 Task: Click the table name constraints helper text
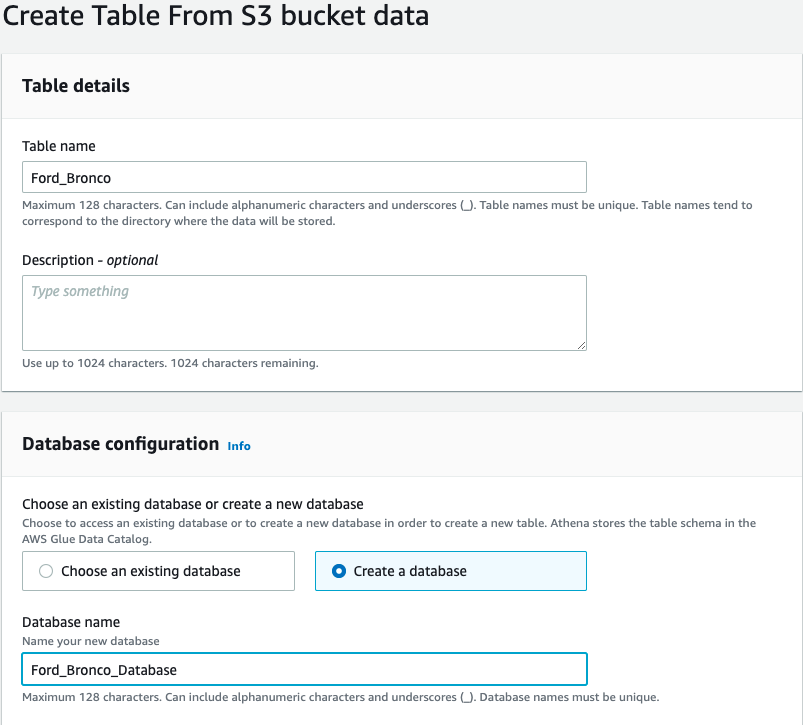[x=387, y=212]
